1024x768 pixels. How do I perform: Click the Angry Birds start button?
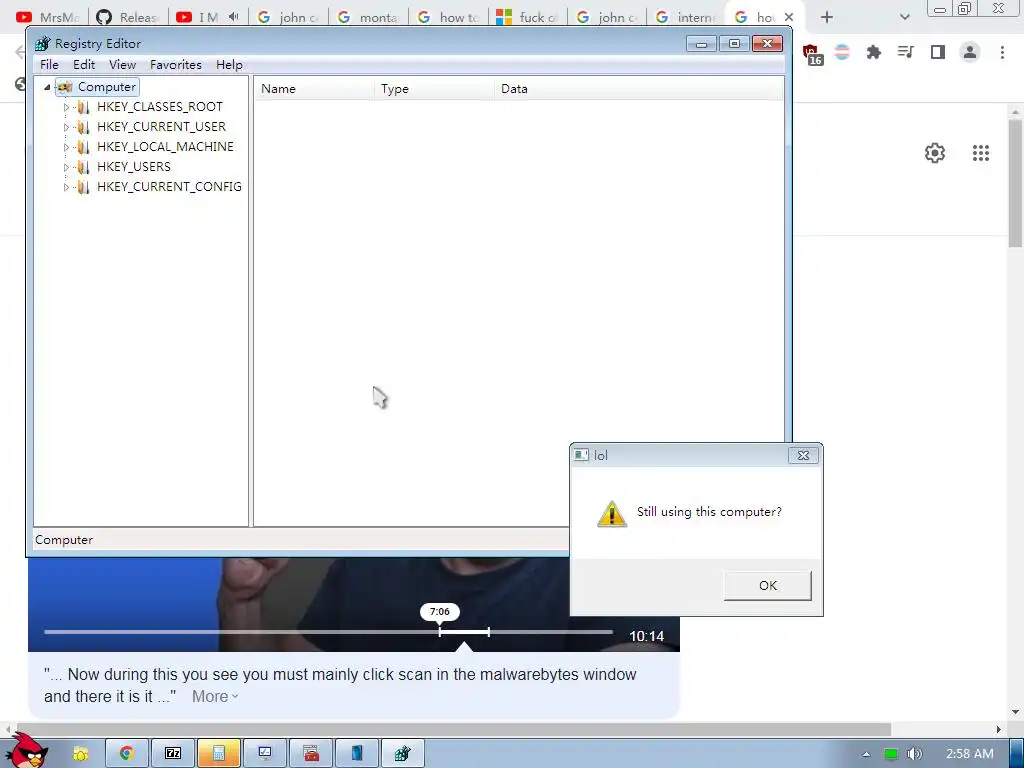point(26,750)
